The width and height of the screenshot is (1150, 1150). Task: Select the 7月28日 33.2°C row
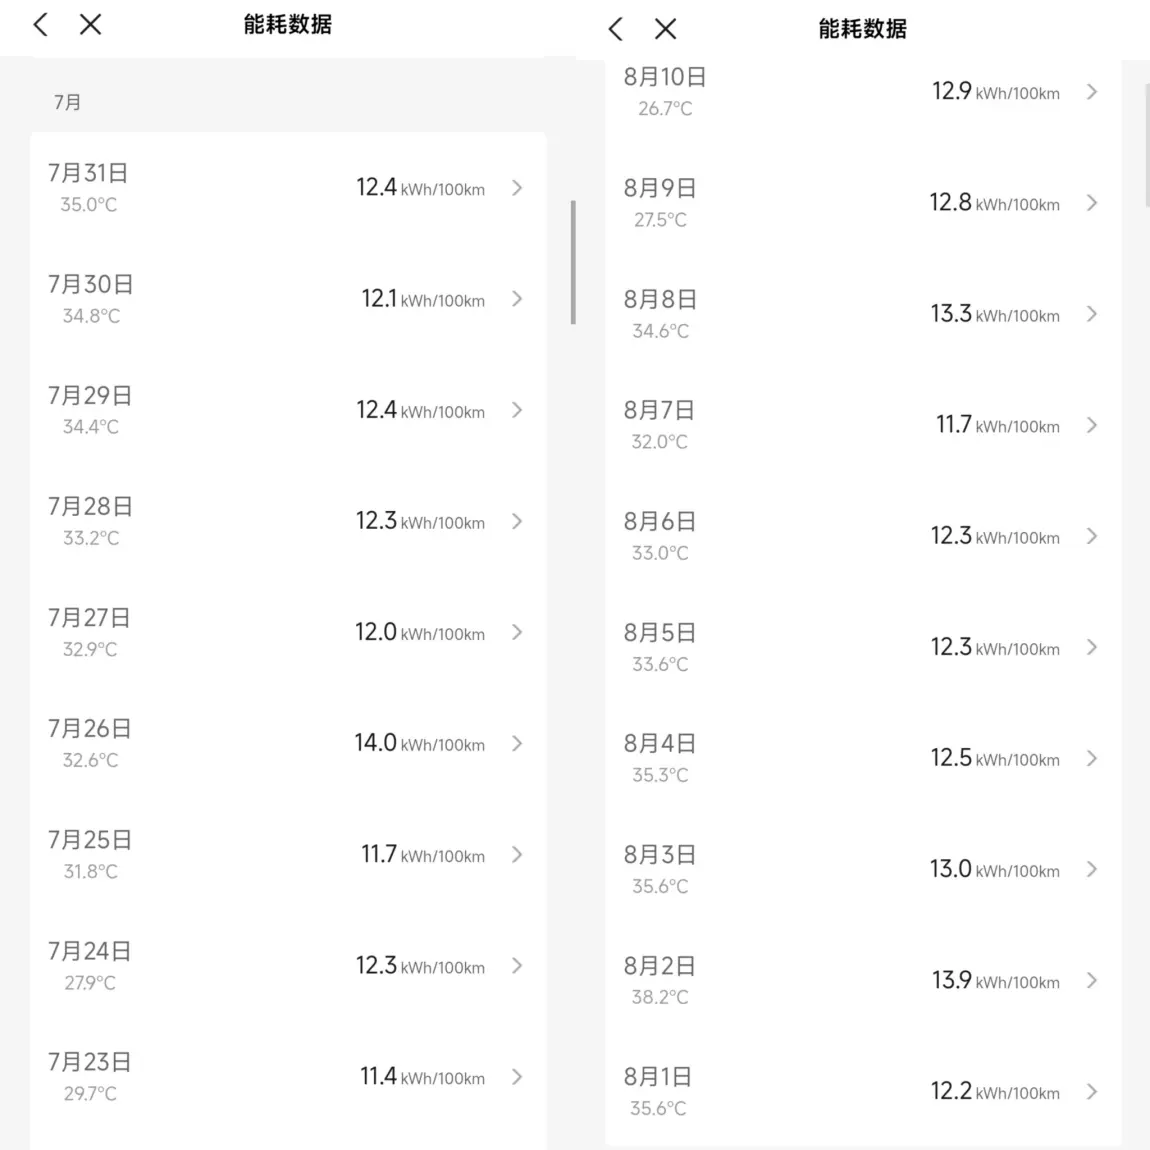pyautogui.click(x=288, y=521)
